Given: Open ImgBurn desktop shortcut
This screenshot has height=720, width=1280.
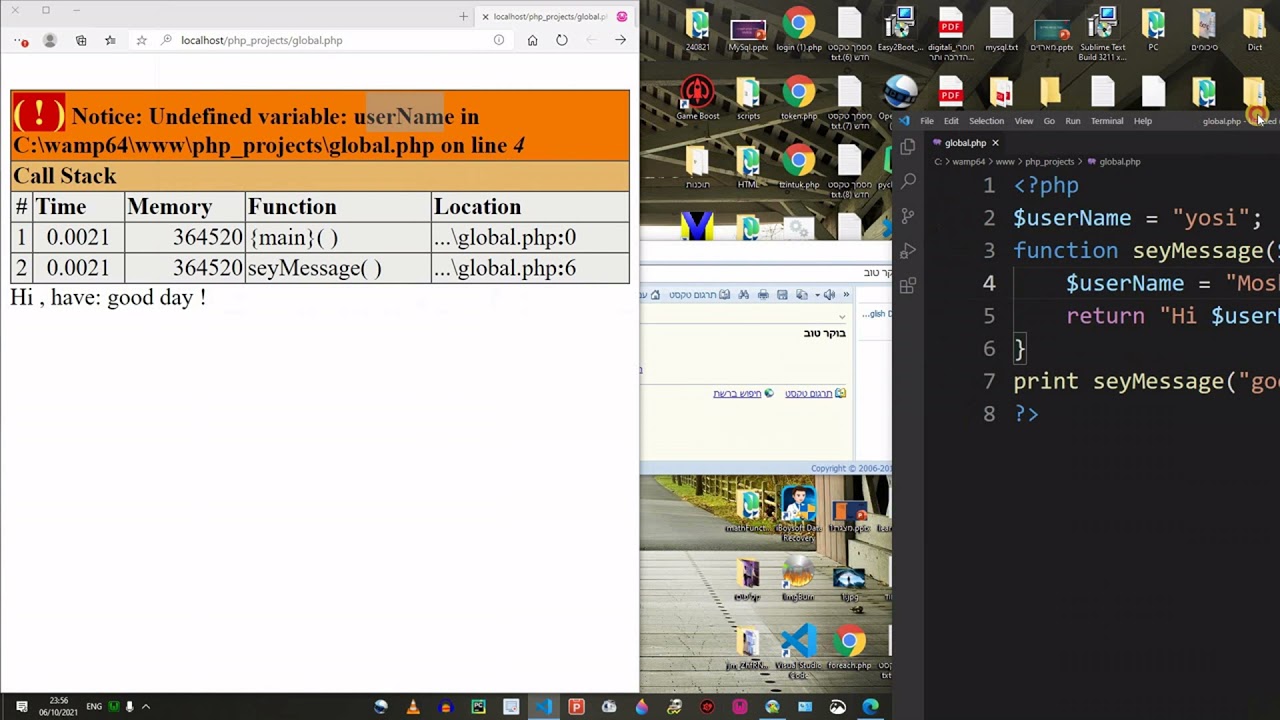Looking at the screenshot, I should click(x=798, y=580).
